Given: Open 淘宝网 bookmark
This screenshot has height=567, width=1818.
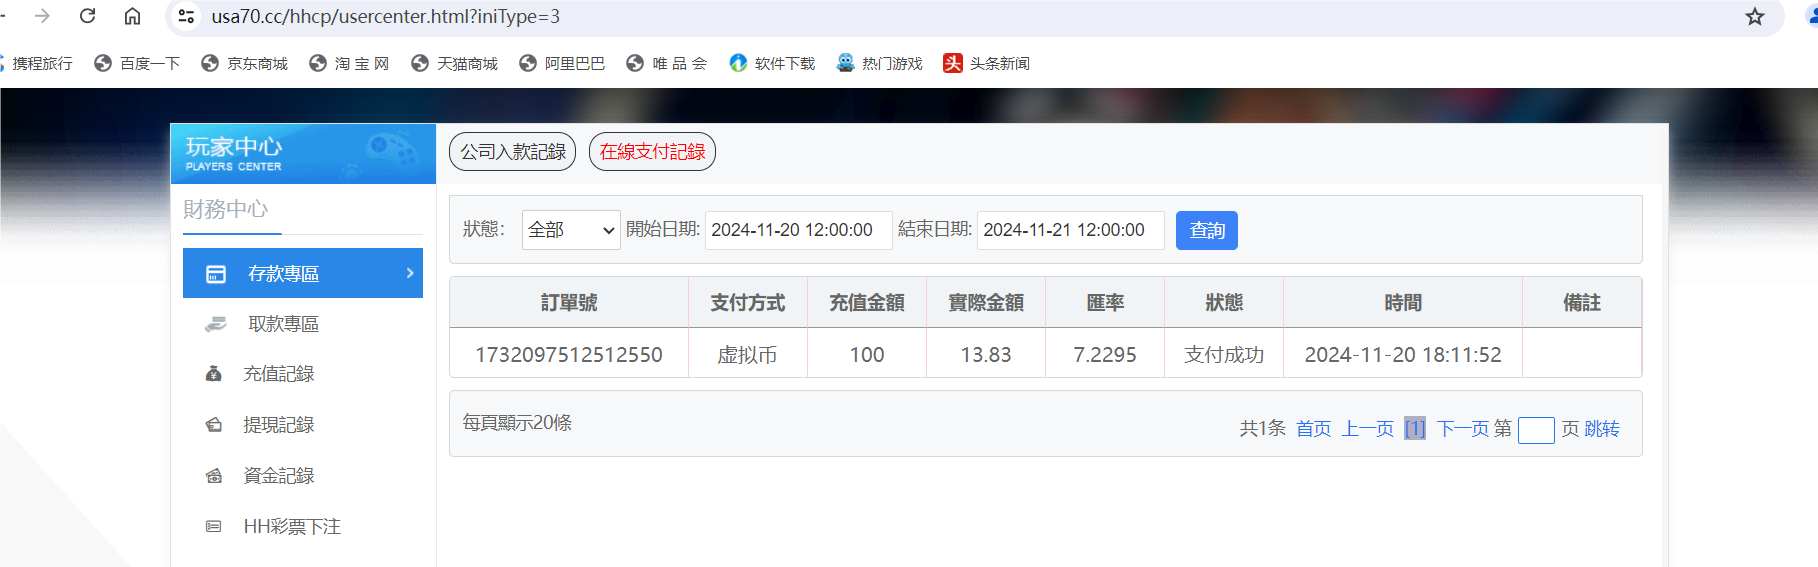Looking at the screenshot, I should coord(349,63).
